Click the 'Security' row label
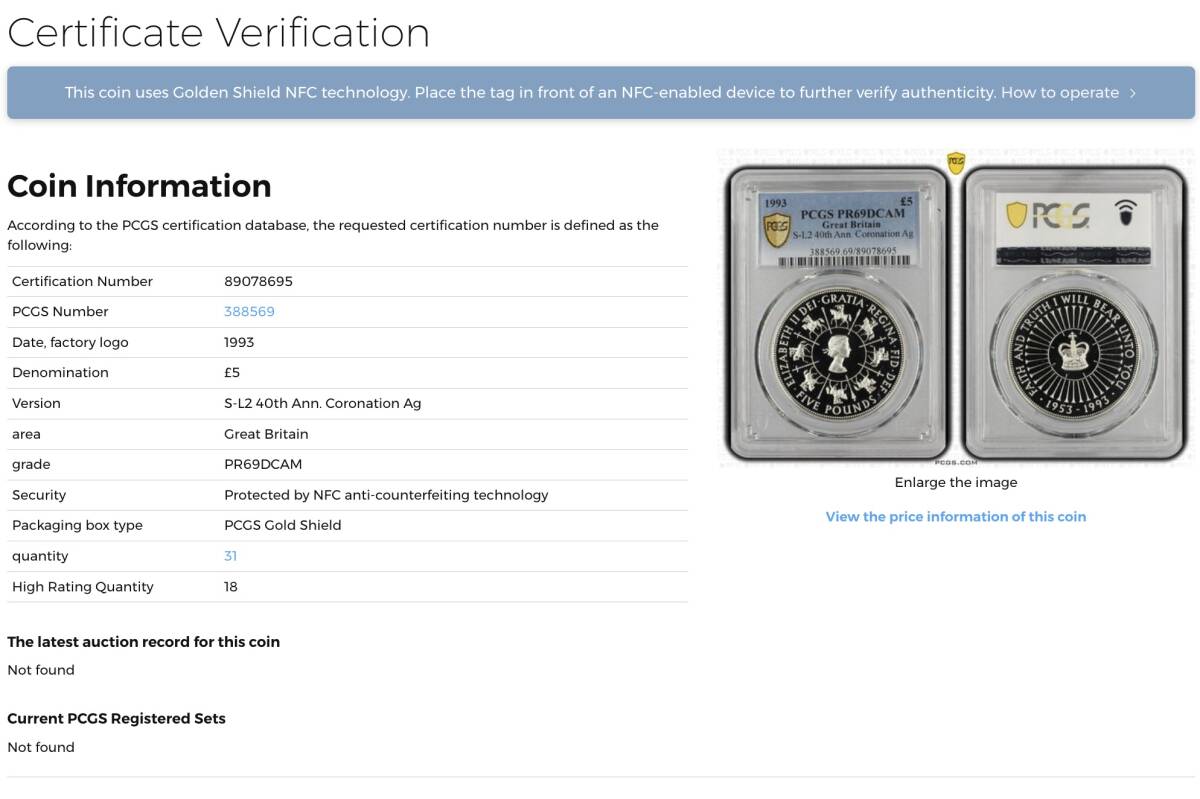 [x=39, y=495]
